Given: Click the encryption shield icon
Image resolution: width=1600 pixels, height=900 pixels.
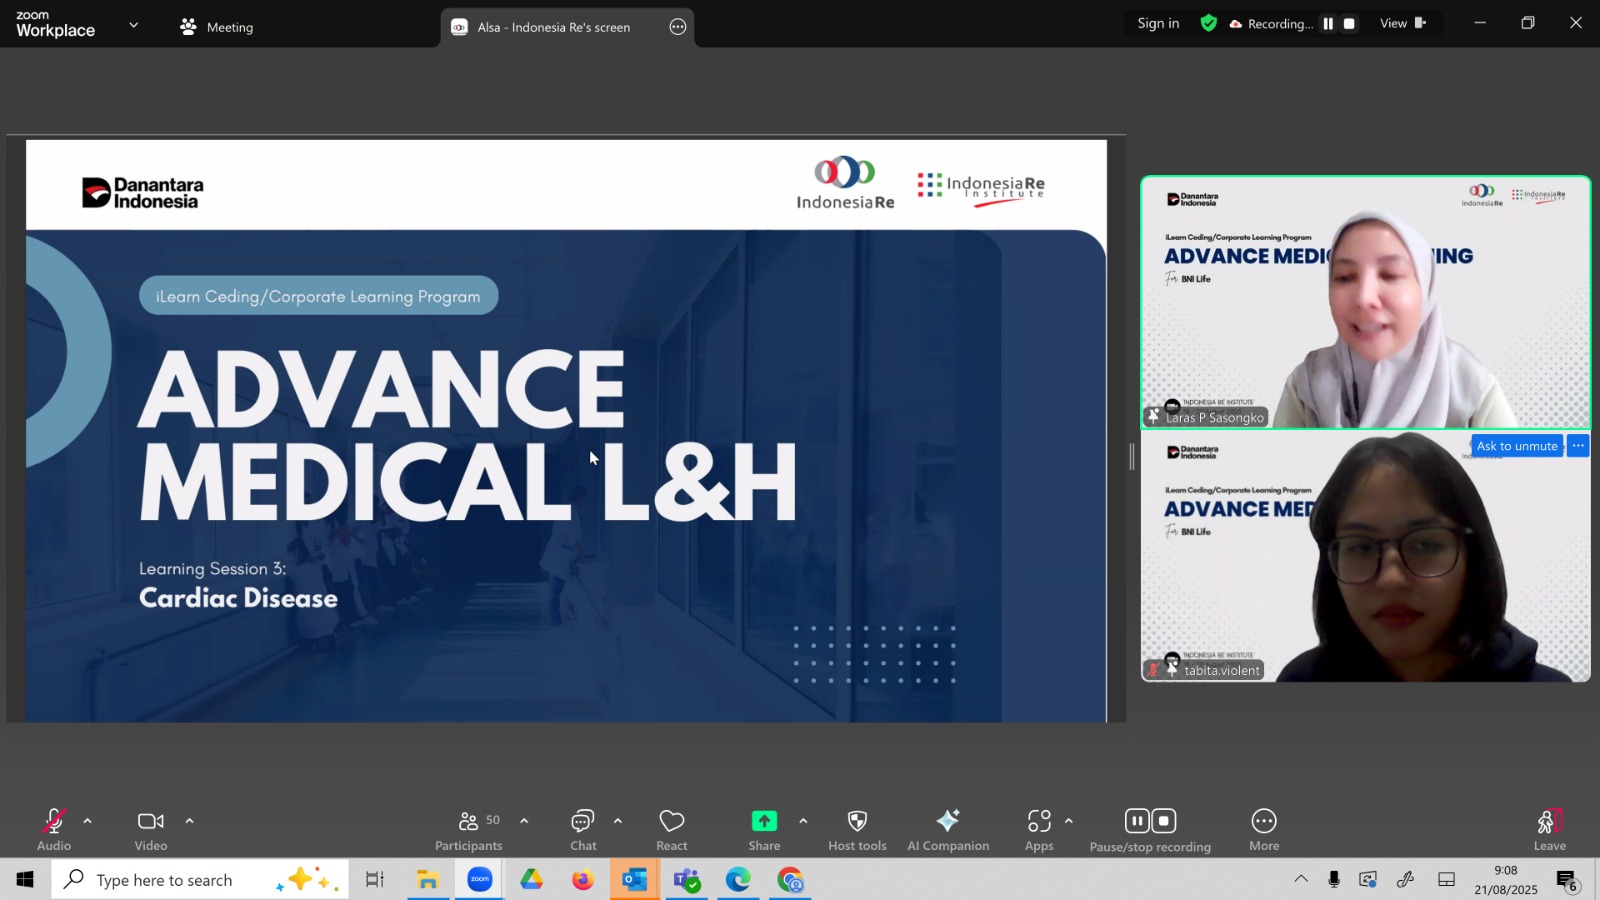Looking at the screenshot, I should coord(1209,23).
